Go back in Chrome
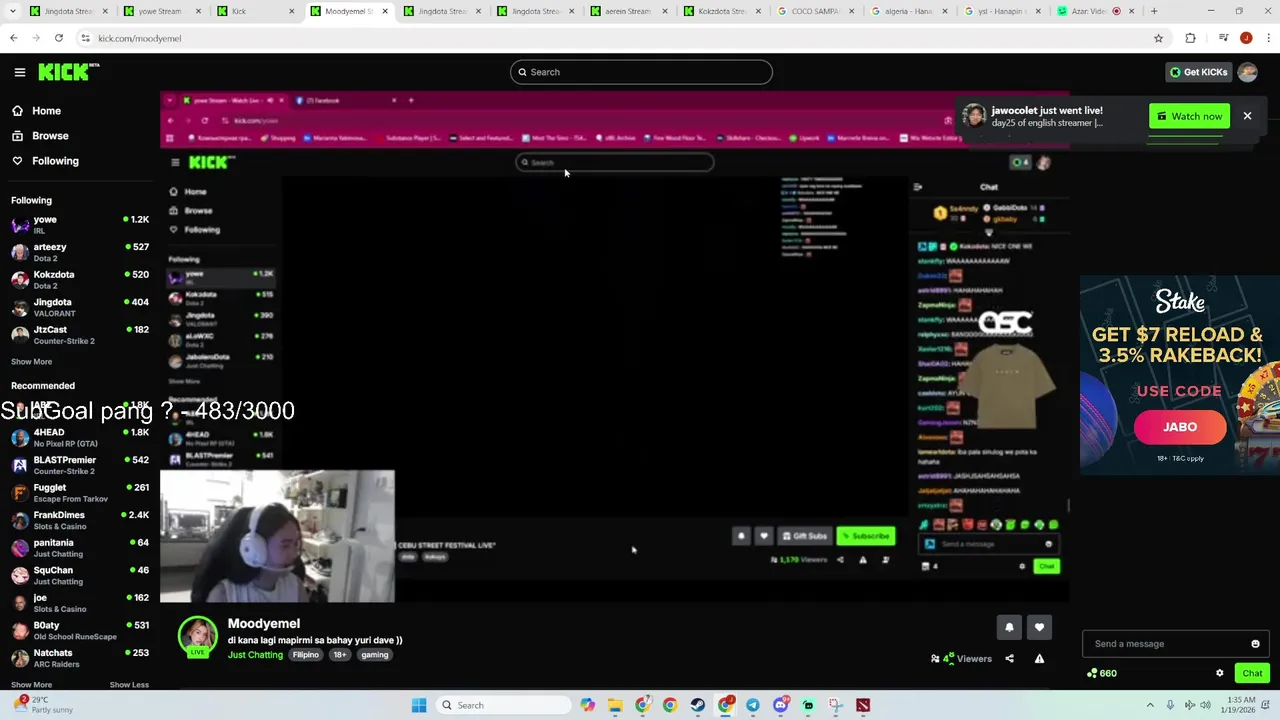The image size is (1280, 720). 13,38
